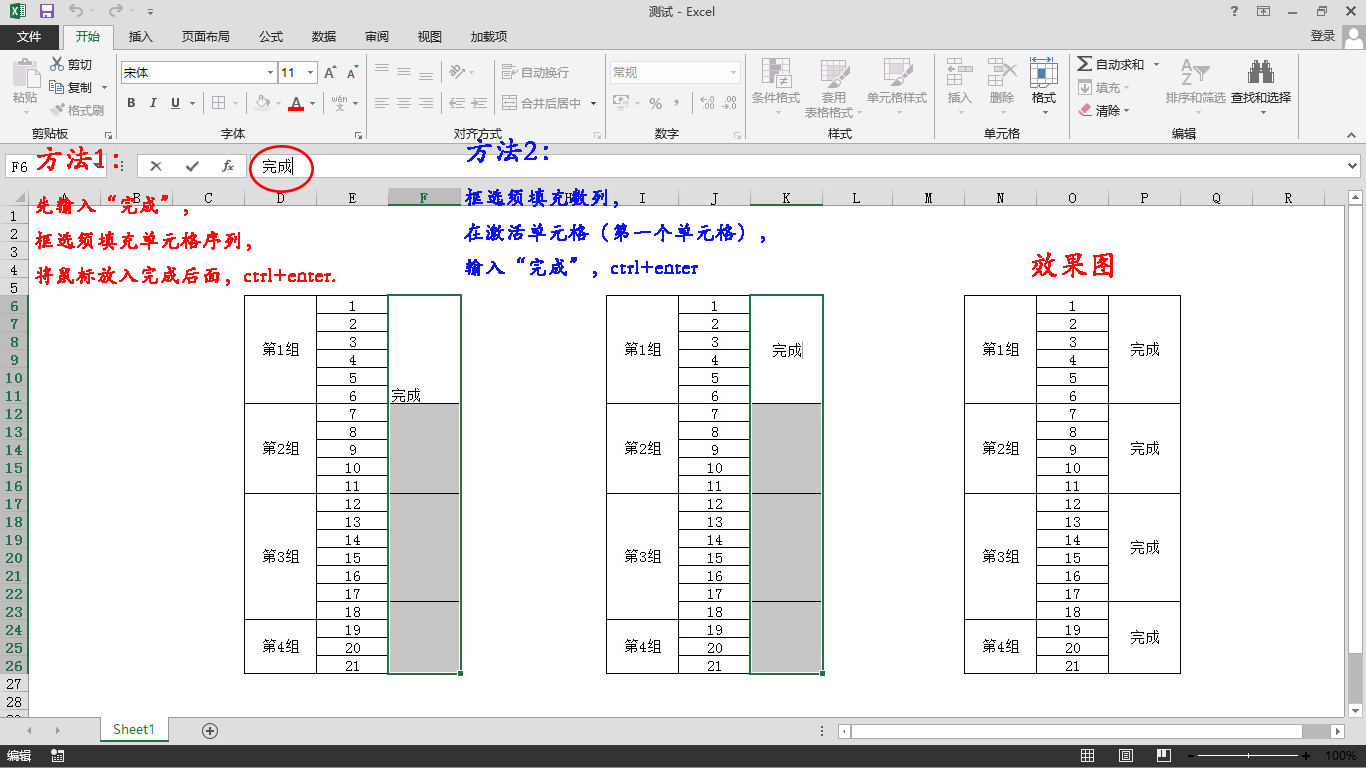Screen dimensions: 1366x768
Task: Open fill color dropdown arrow
Action: click(x=278, y=103)
